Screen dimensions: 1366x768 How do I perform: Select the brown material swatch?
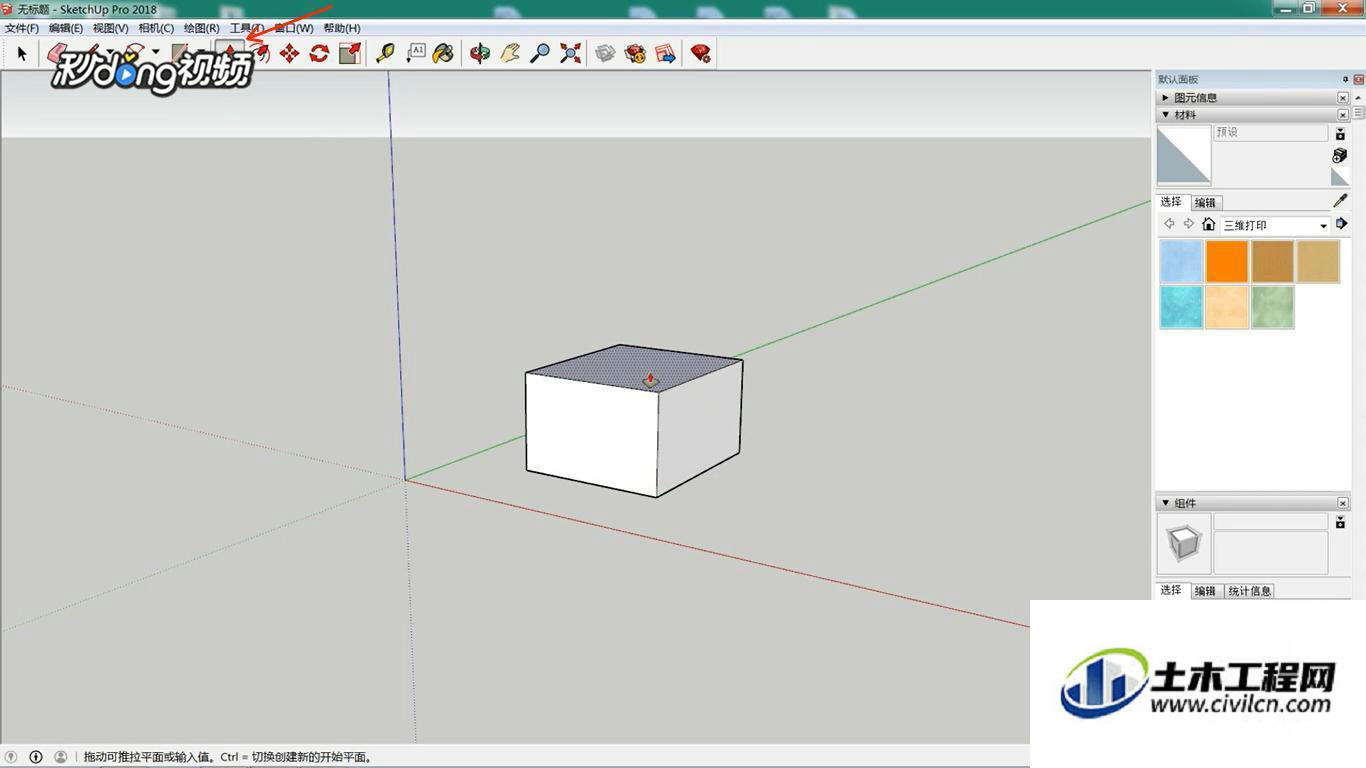point(1273,262)
